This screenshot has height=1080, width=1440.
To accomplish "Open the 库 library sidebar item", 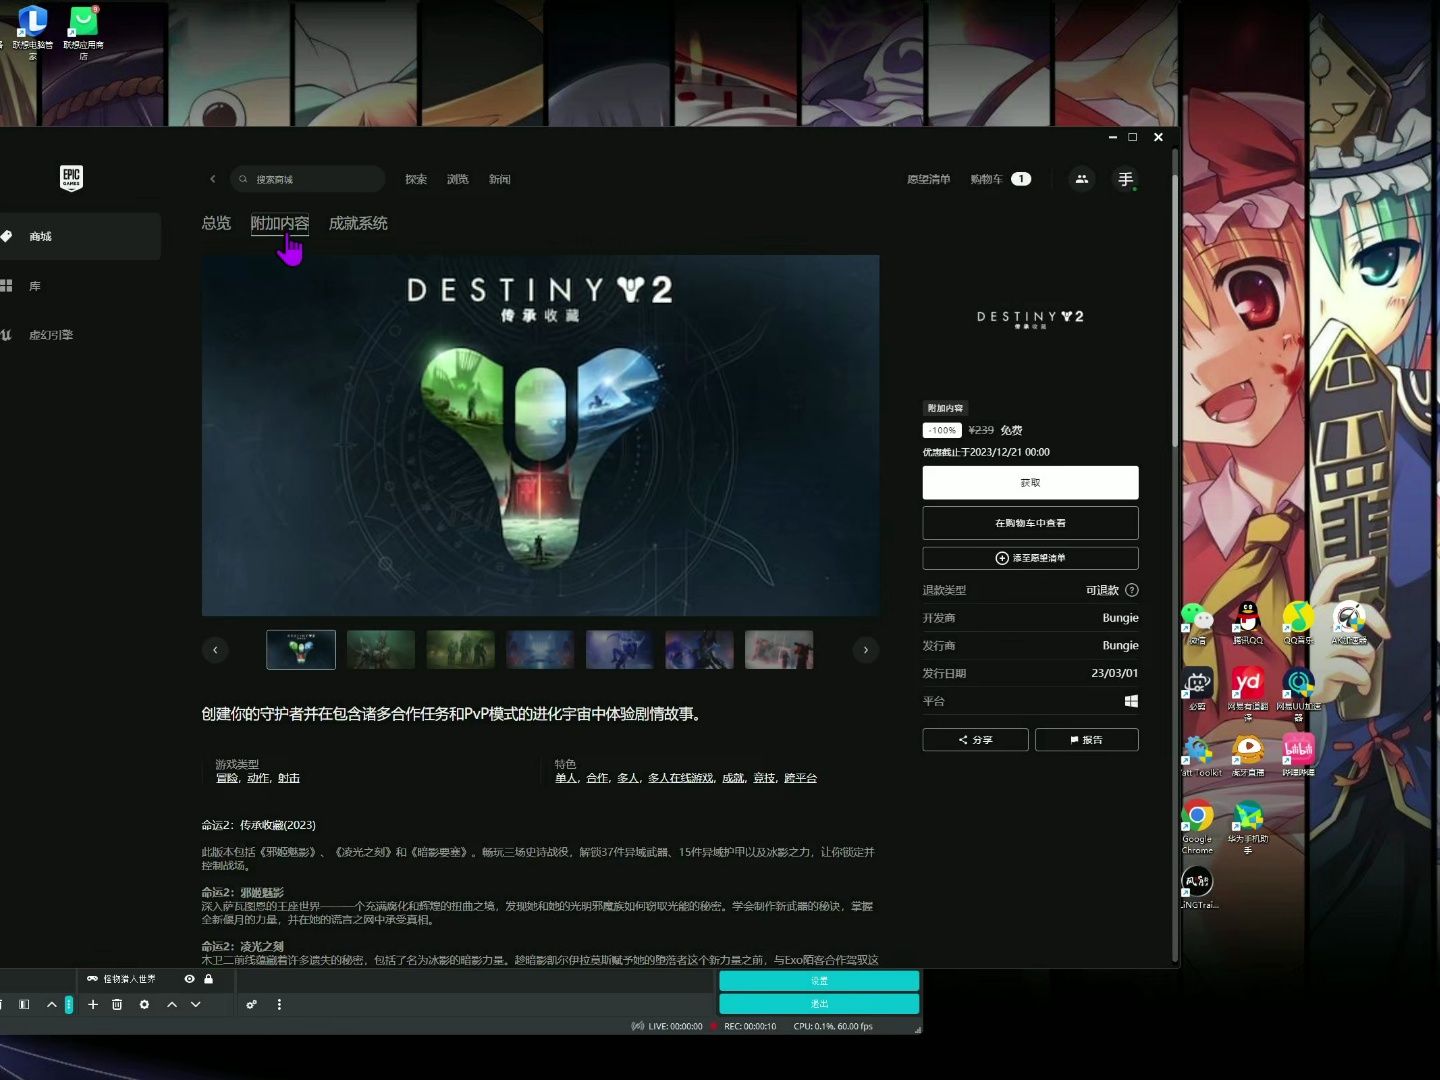I will click(x=80, y=286).
